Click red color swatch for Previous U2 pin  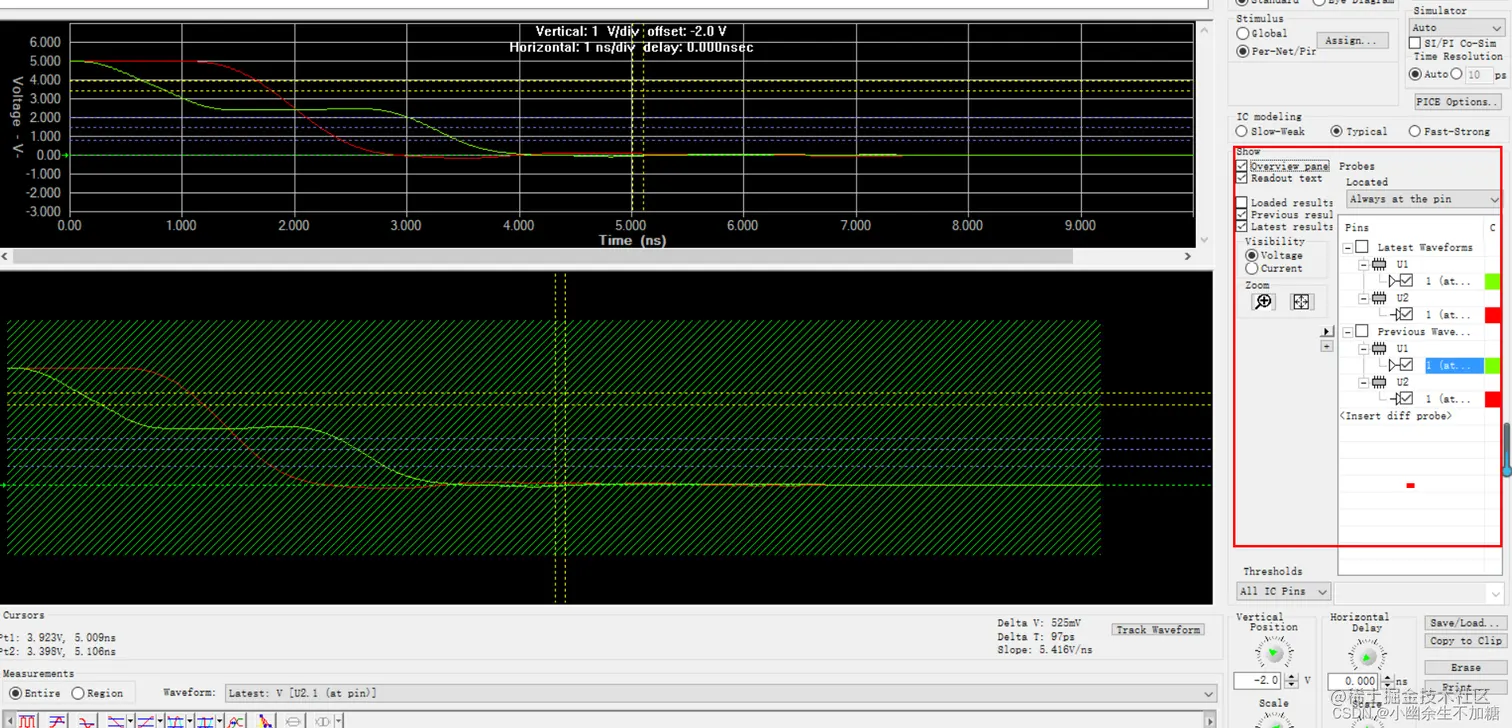(1493, 399)
